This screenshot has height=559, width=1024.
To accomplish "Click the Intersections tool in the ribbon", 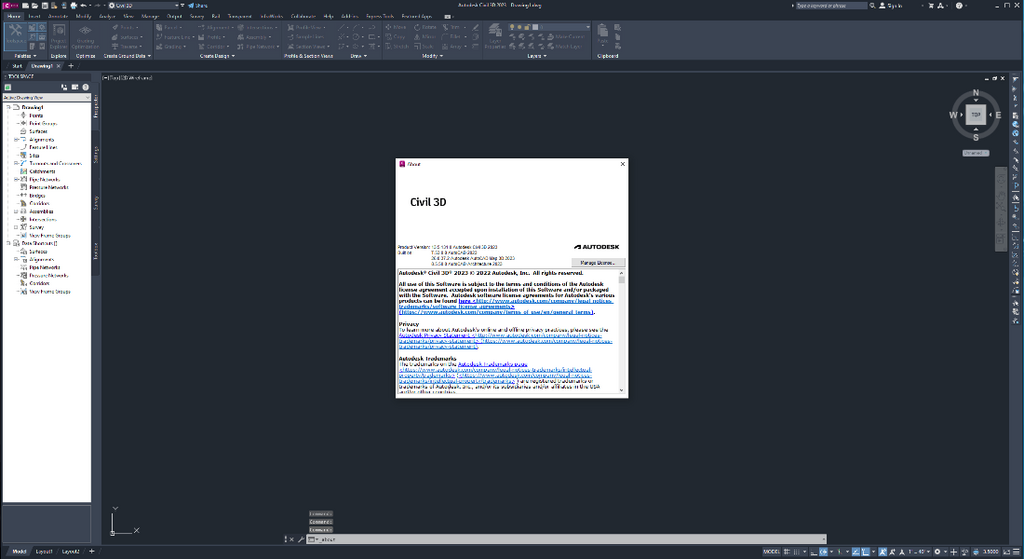I will 257,27.
